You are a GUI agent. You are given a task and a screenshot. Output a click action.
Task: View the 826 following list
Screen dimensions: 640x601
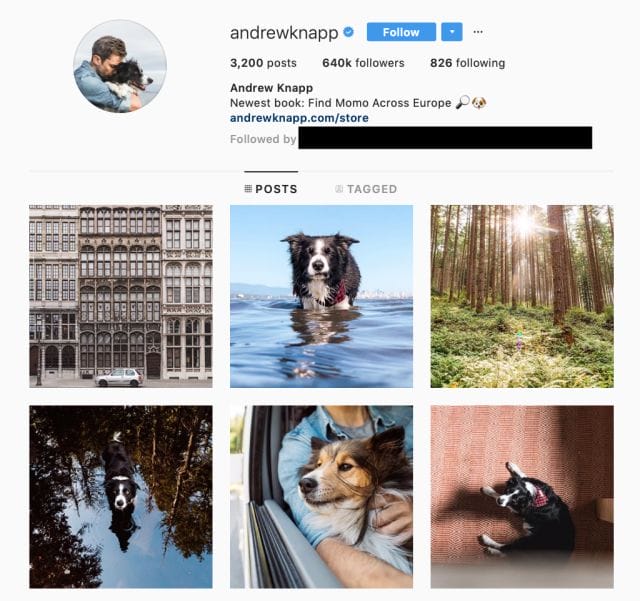click(467, 63)
